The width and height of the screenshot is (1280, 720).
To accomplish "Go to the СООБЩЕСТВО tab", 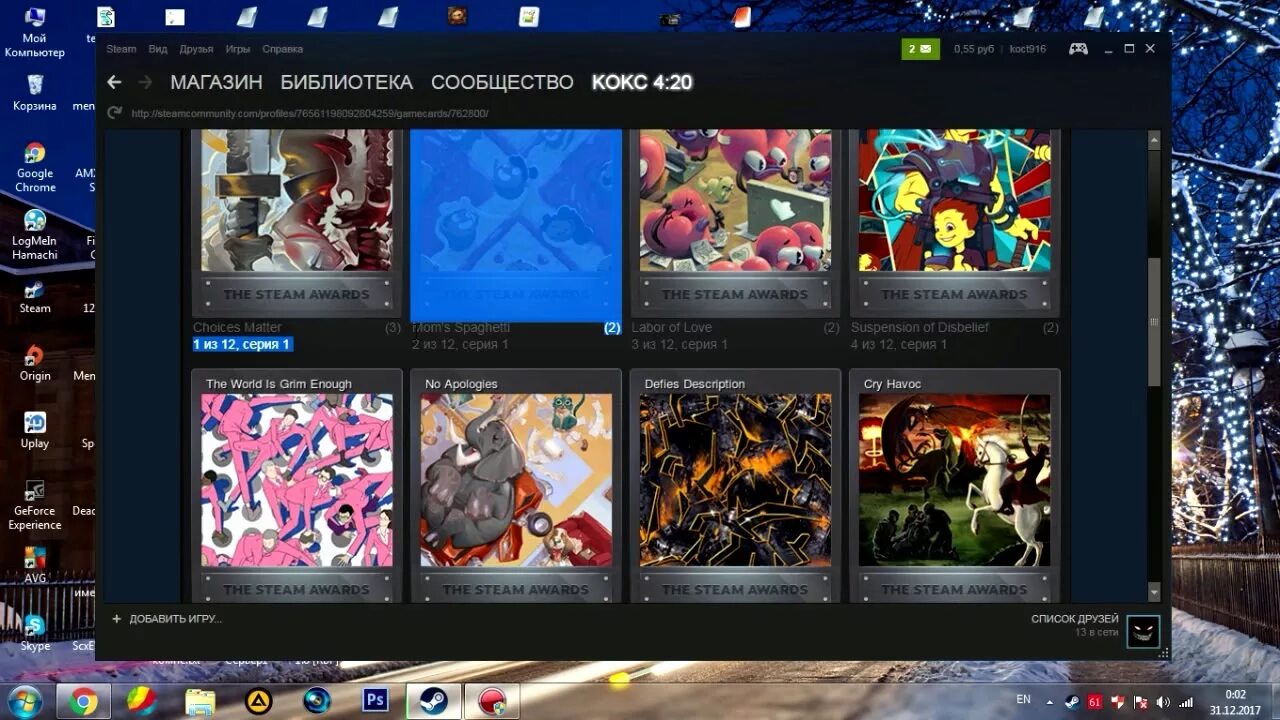I will pyautogui.click(x=502, y=82).
